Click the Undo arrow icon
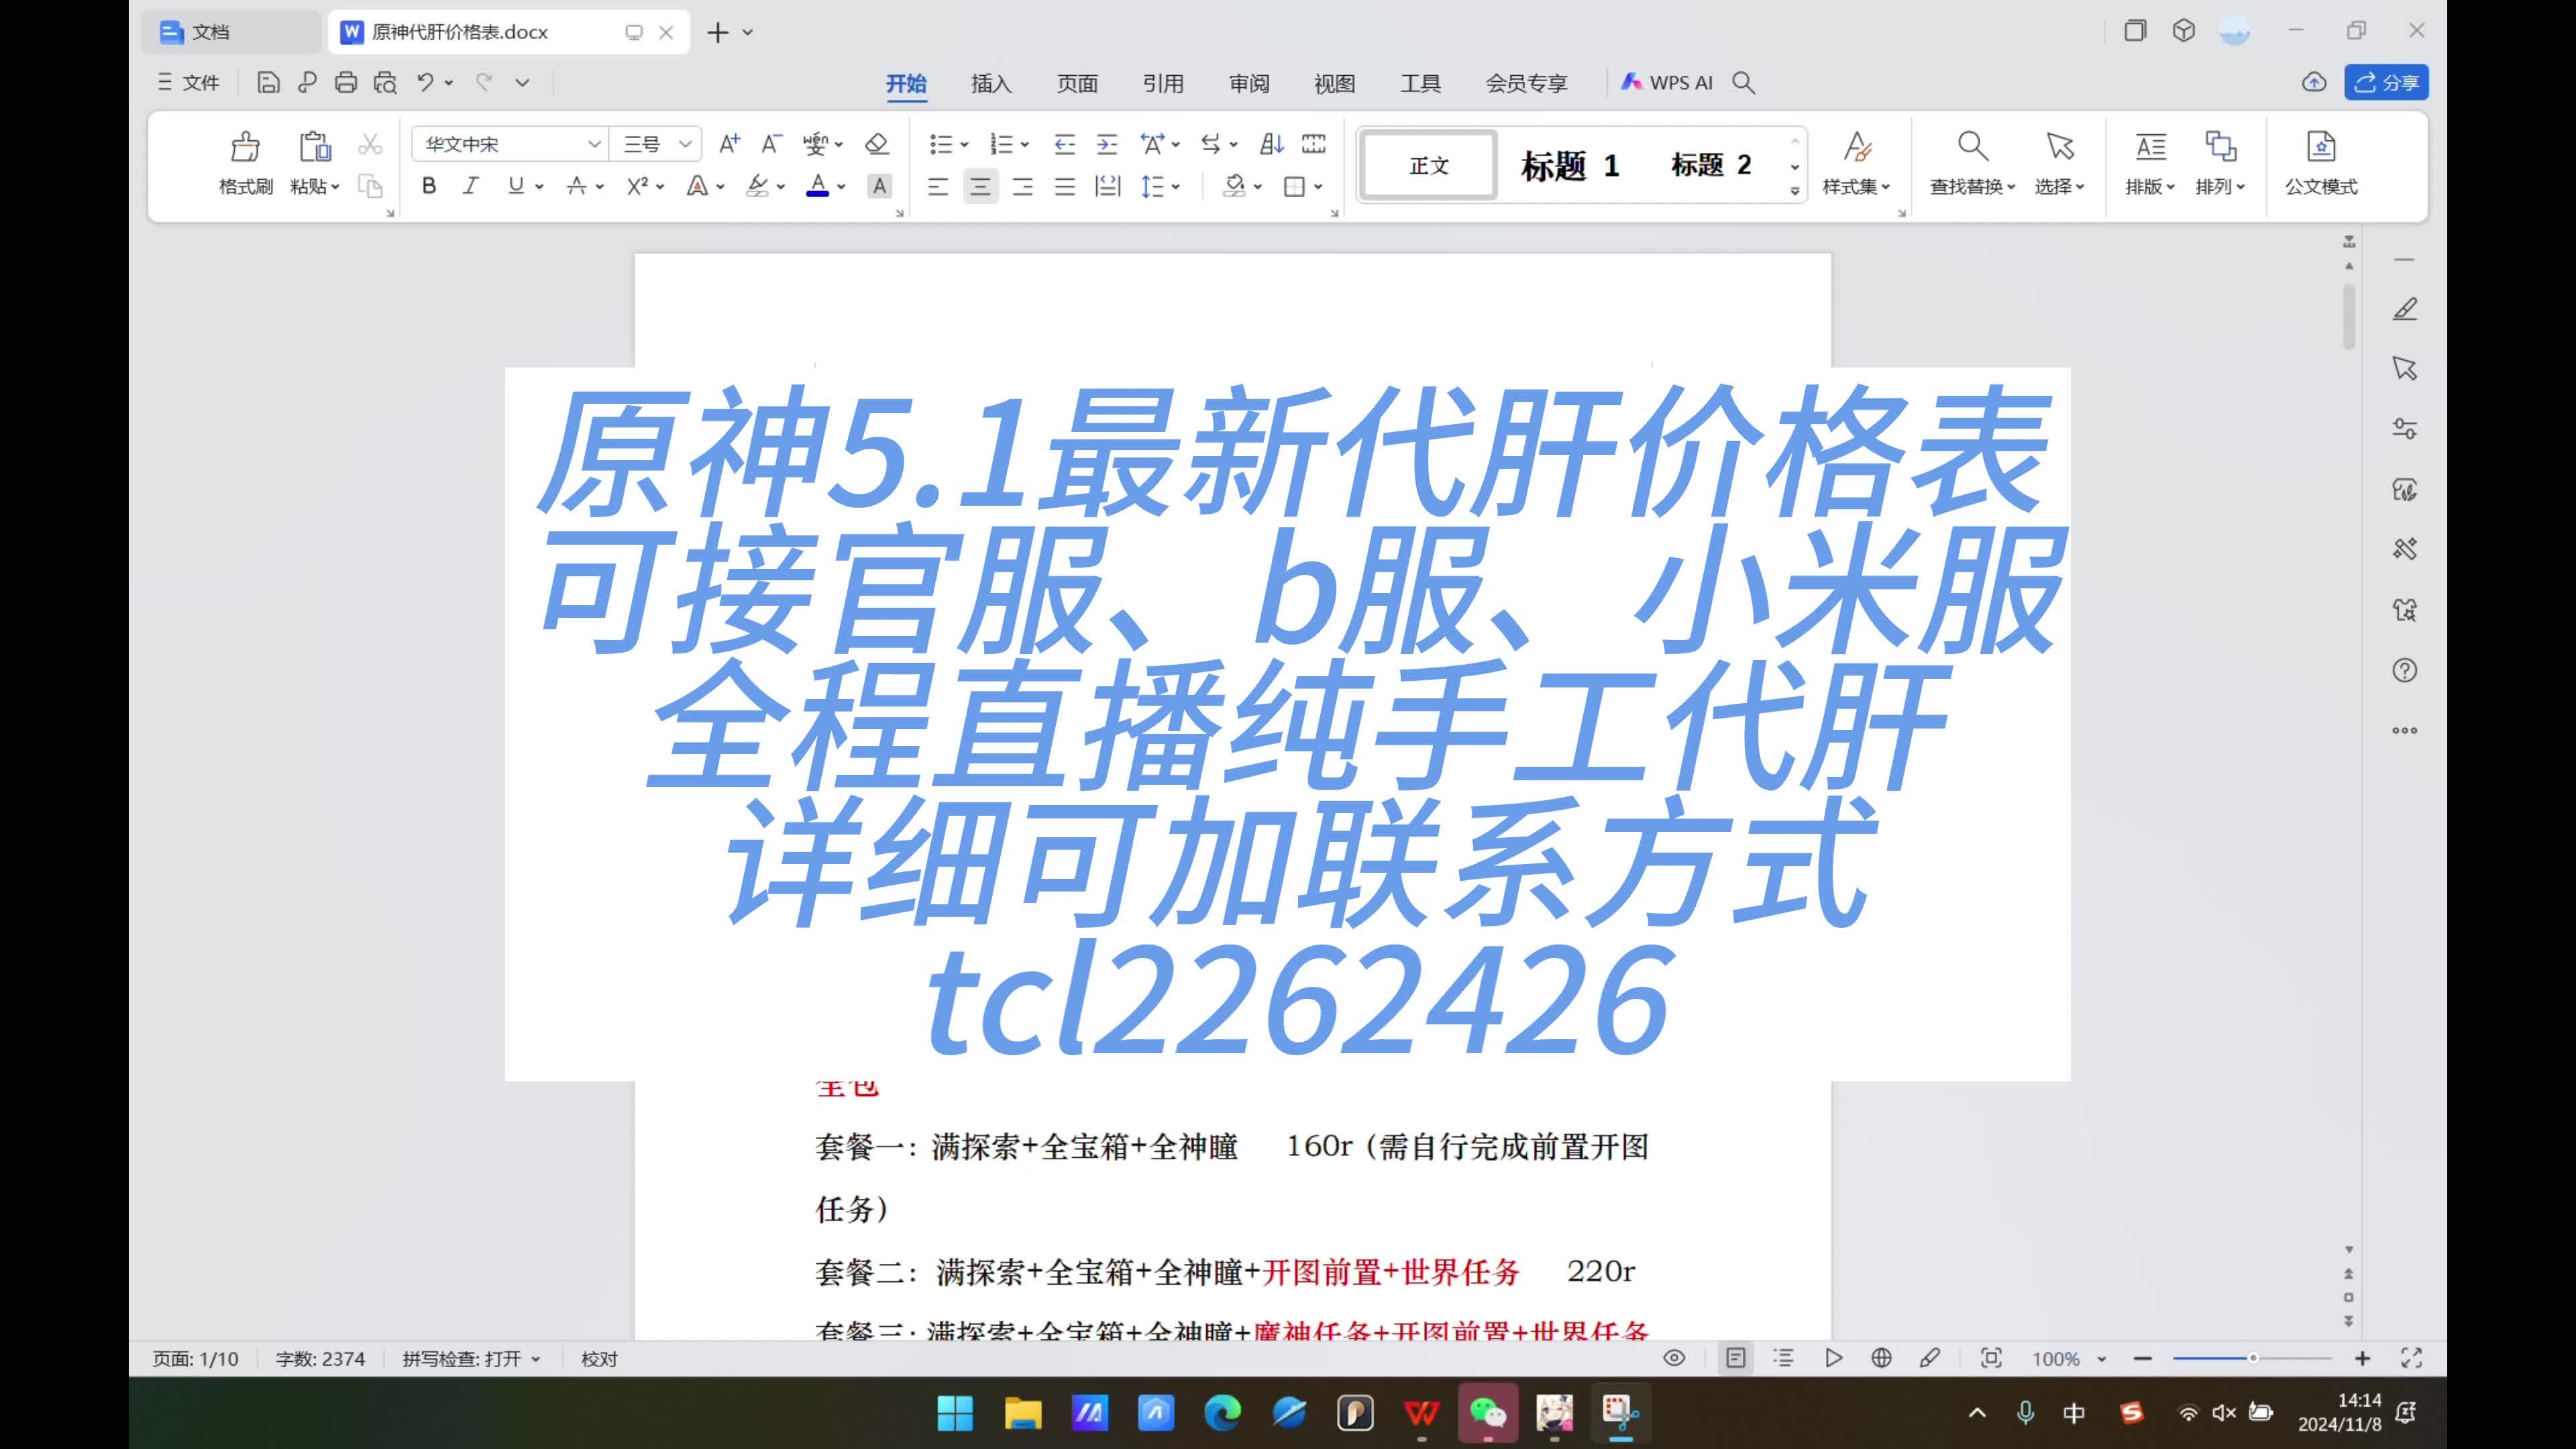Screen dimensions: 2576x1449 [426, 83]
